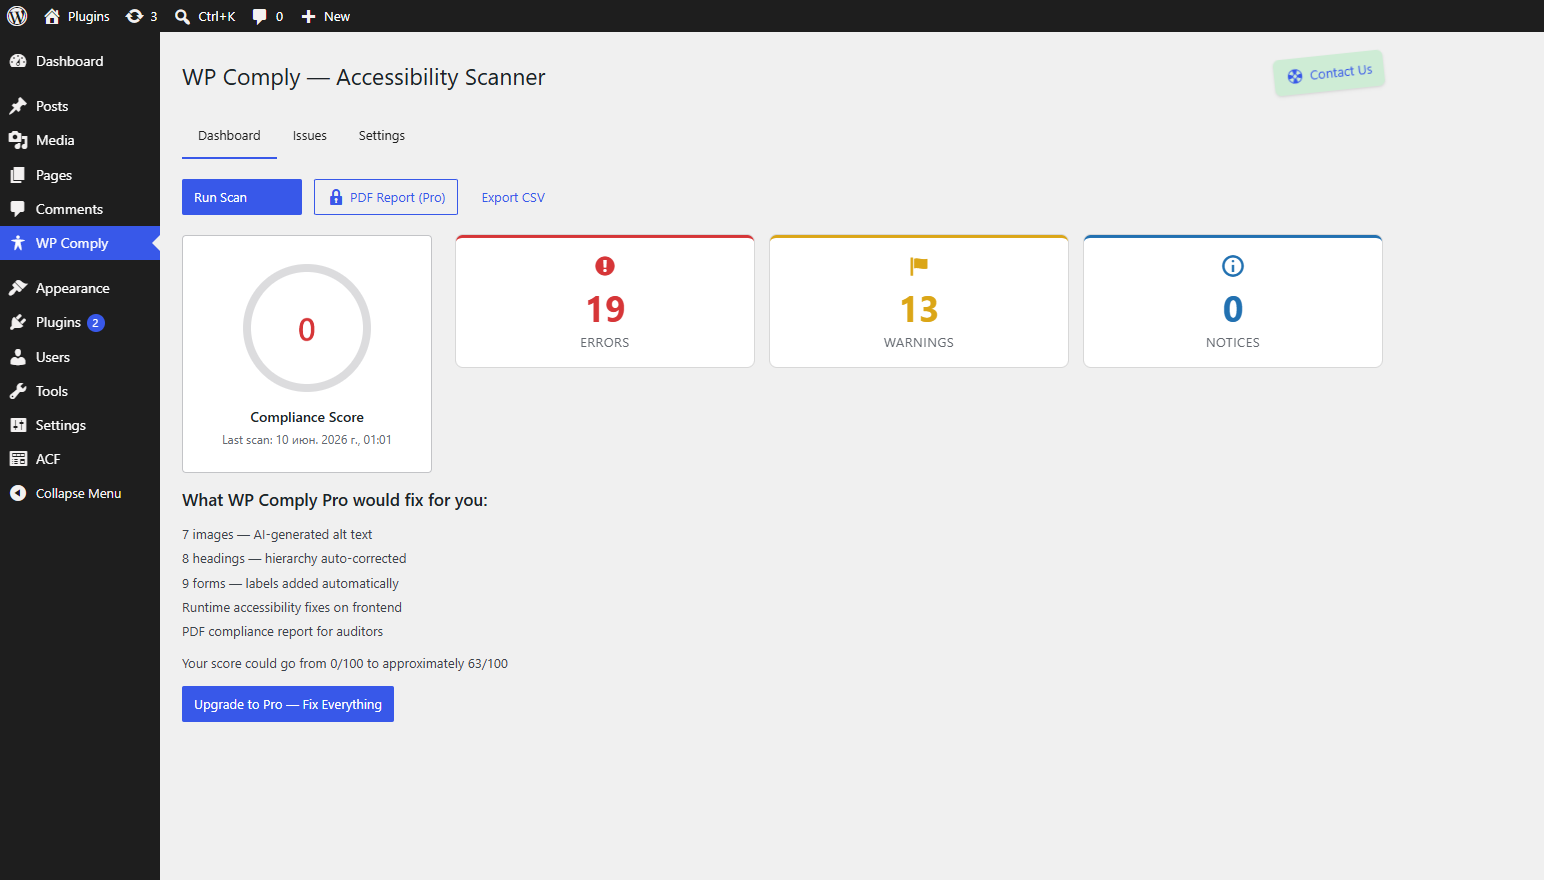Image resolution: width=1544 pixels, height=880 pixels.
Task: Click the 'approximately 63/100' score estimate line
Action: click(345, 664)
